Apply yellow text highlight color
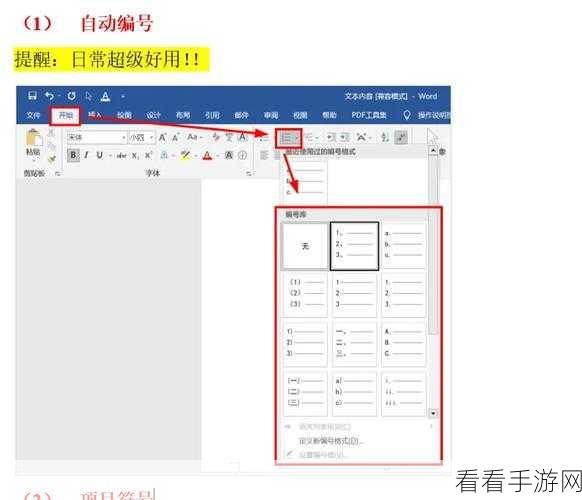Image resolution: width=582 pixels, height=500 pixels. point(185,155)
